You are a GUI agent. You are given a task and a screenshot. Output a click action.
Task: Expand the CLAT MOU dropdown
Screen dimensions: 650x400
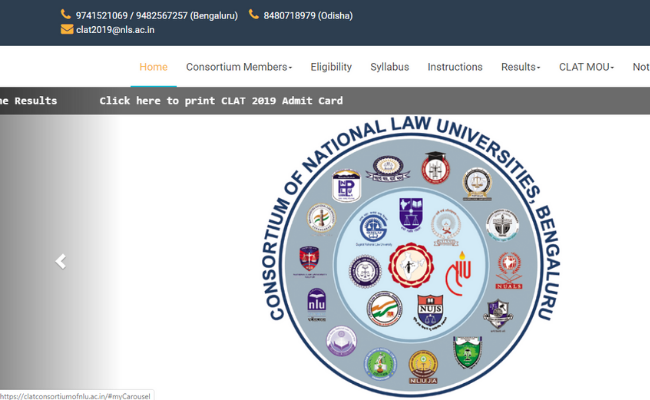(586, 67)
